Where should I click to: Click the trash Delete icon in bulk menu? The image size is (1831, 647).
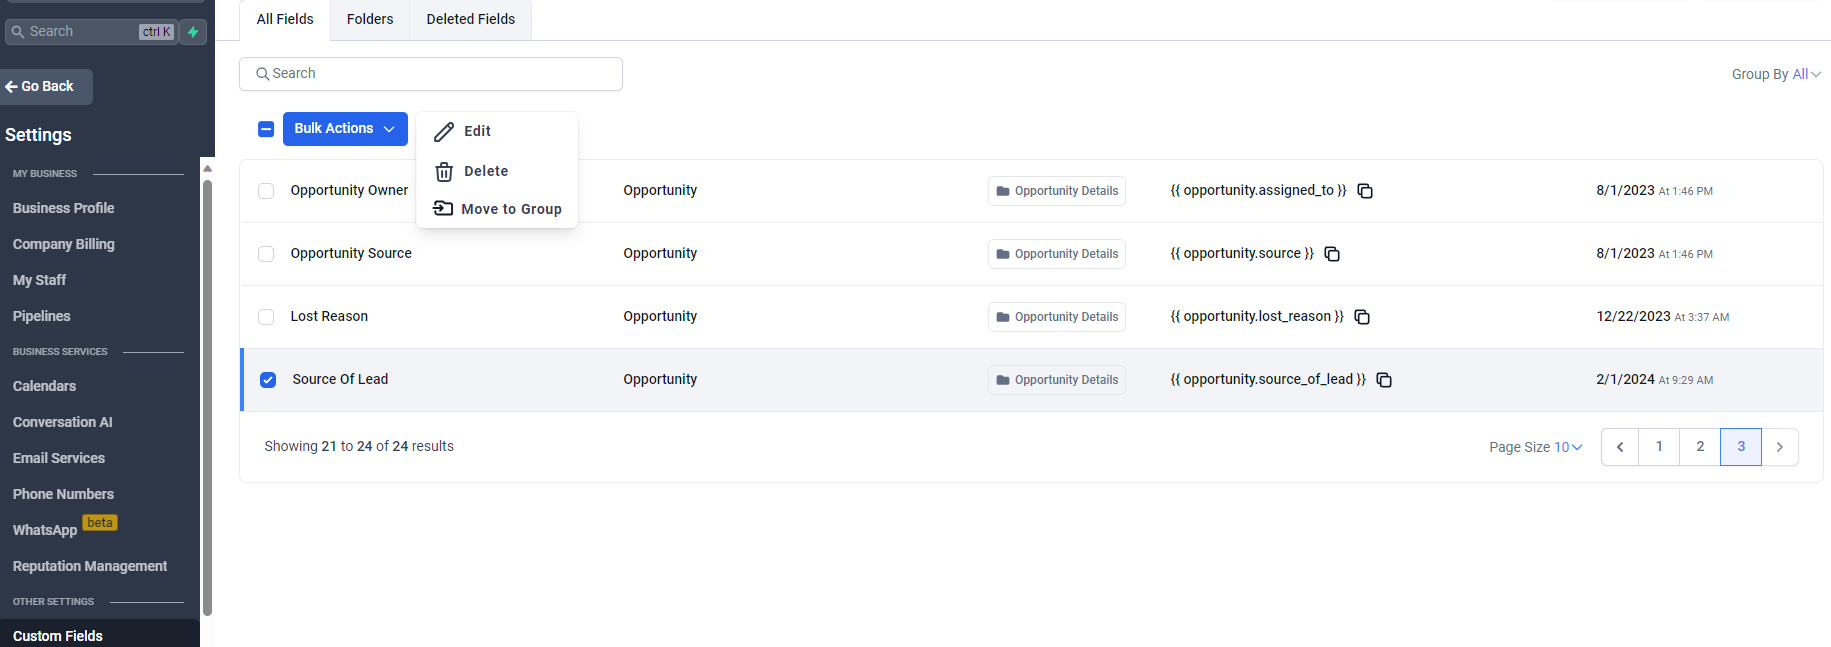tap(444, 172)
